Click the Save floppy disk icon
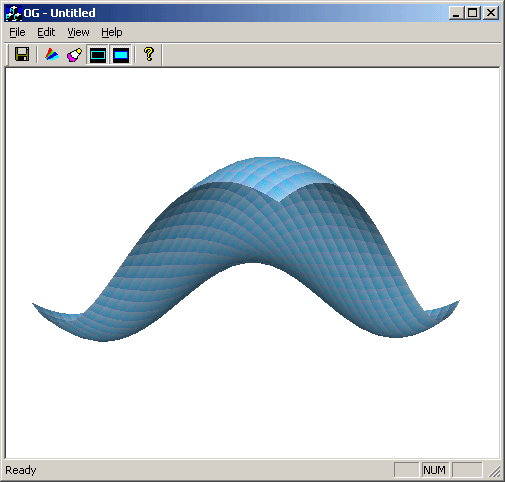The image size is (505, 482). click(x=22, y=54)
